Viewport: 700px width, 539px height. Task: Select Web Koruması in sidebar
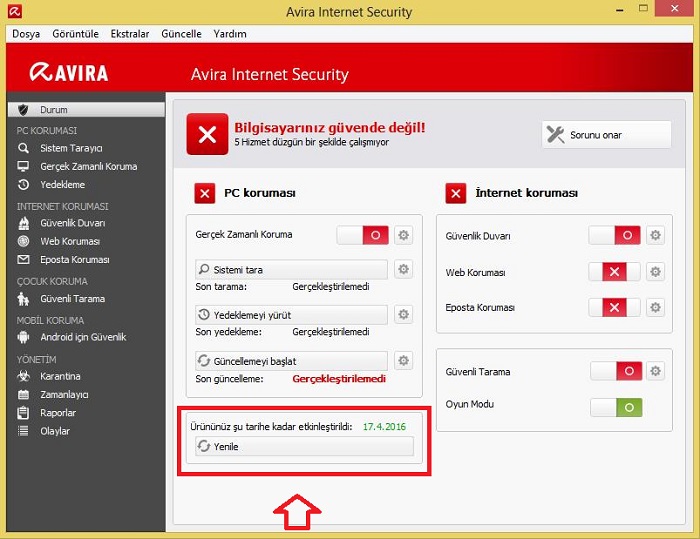(70, 241)
